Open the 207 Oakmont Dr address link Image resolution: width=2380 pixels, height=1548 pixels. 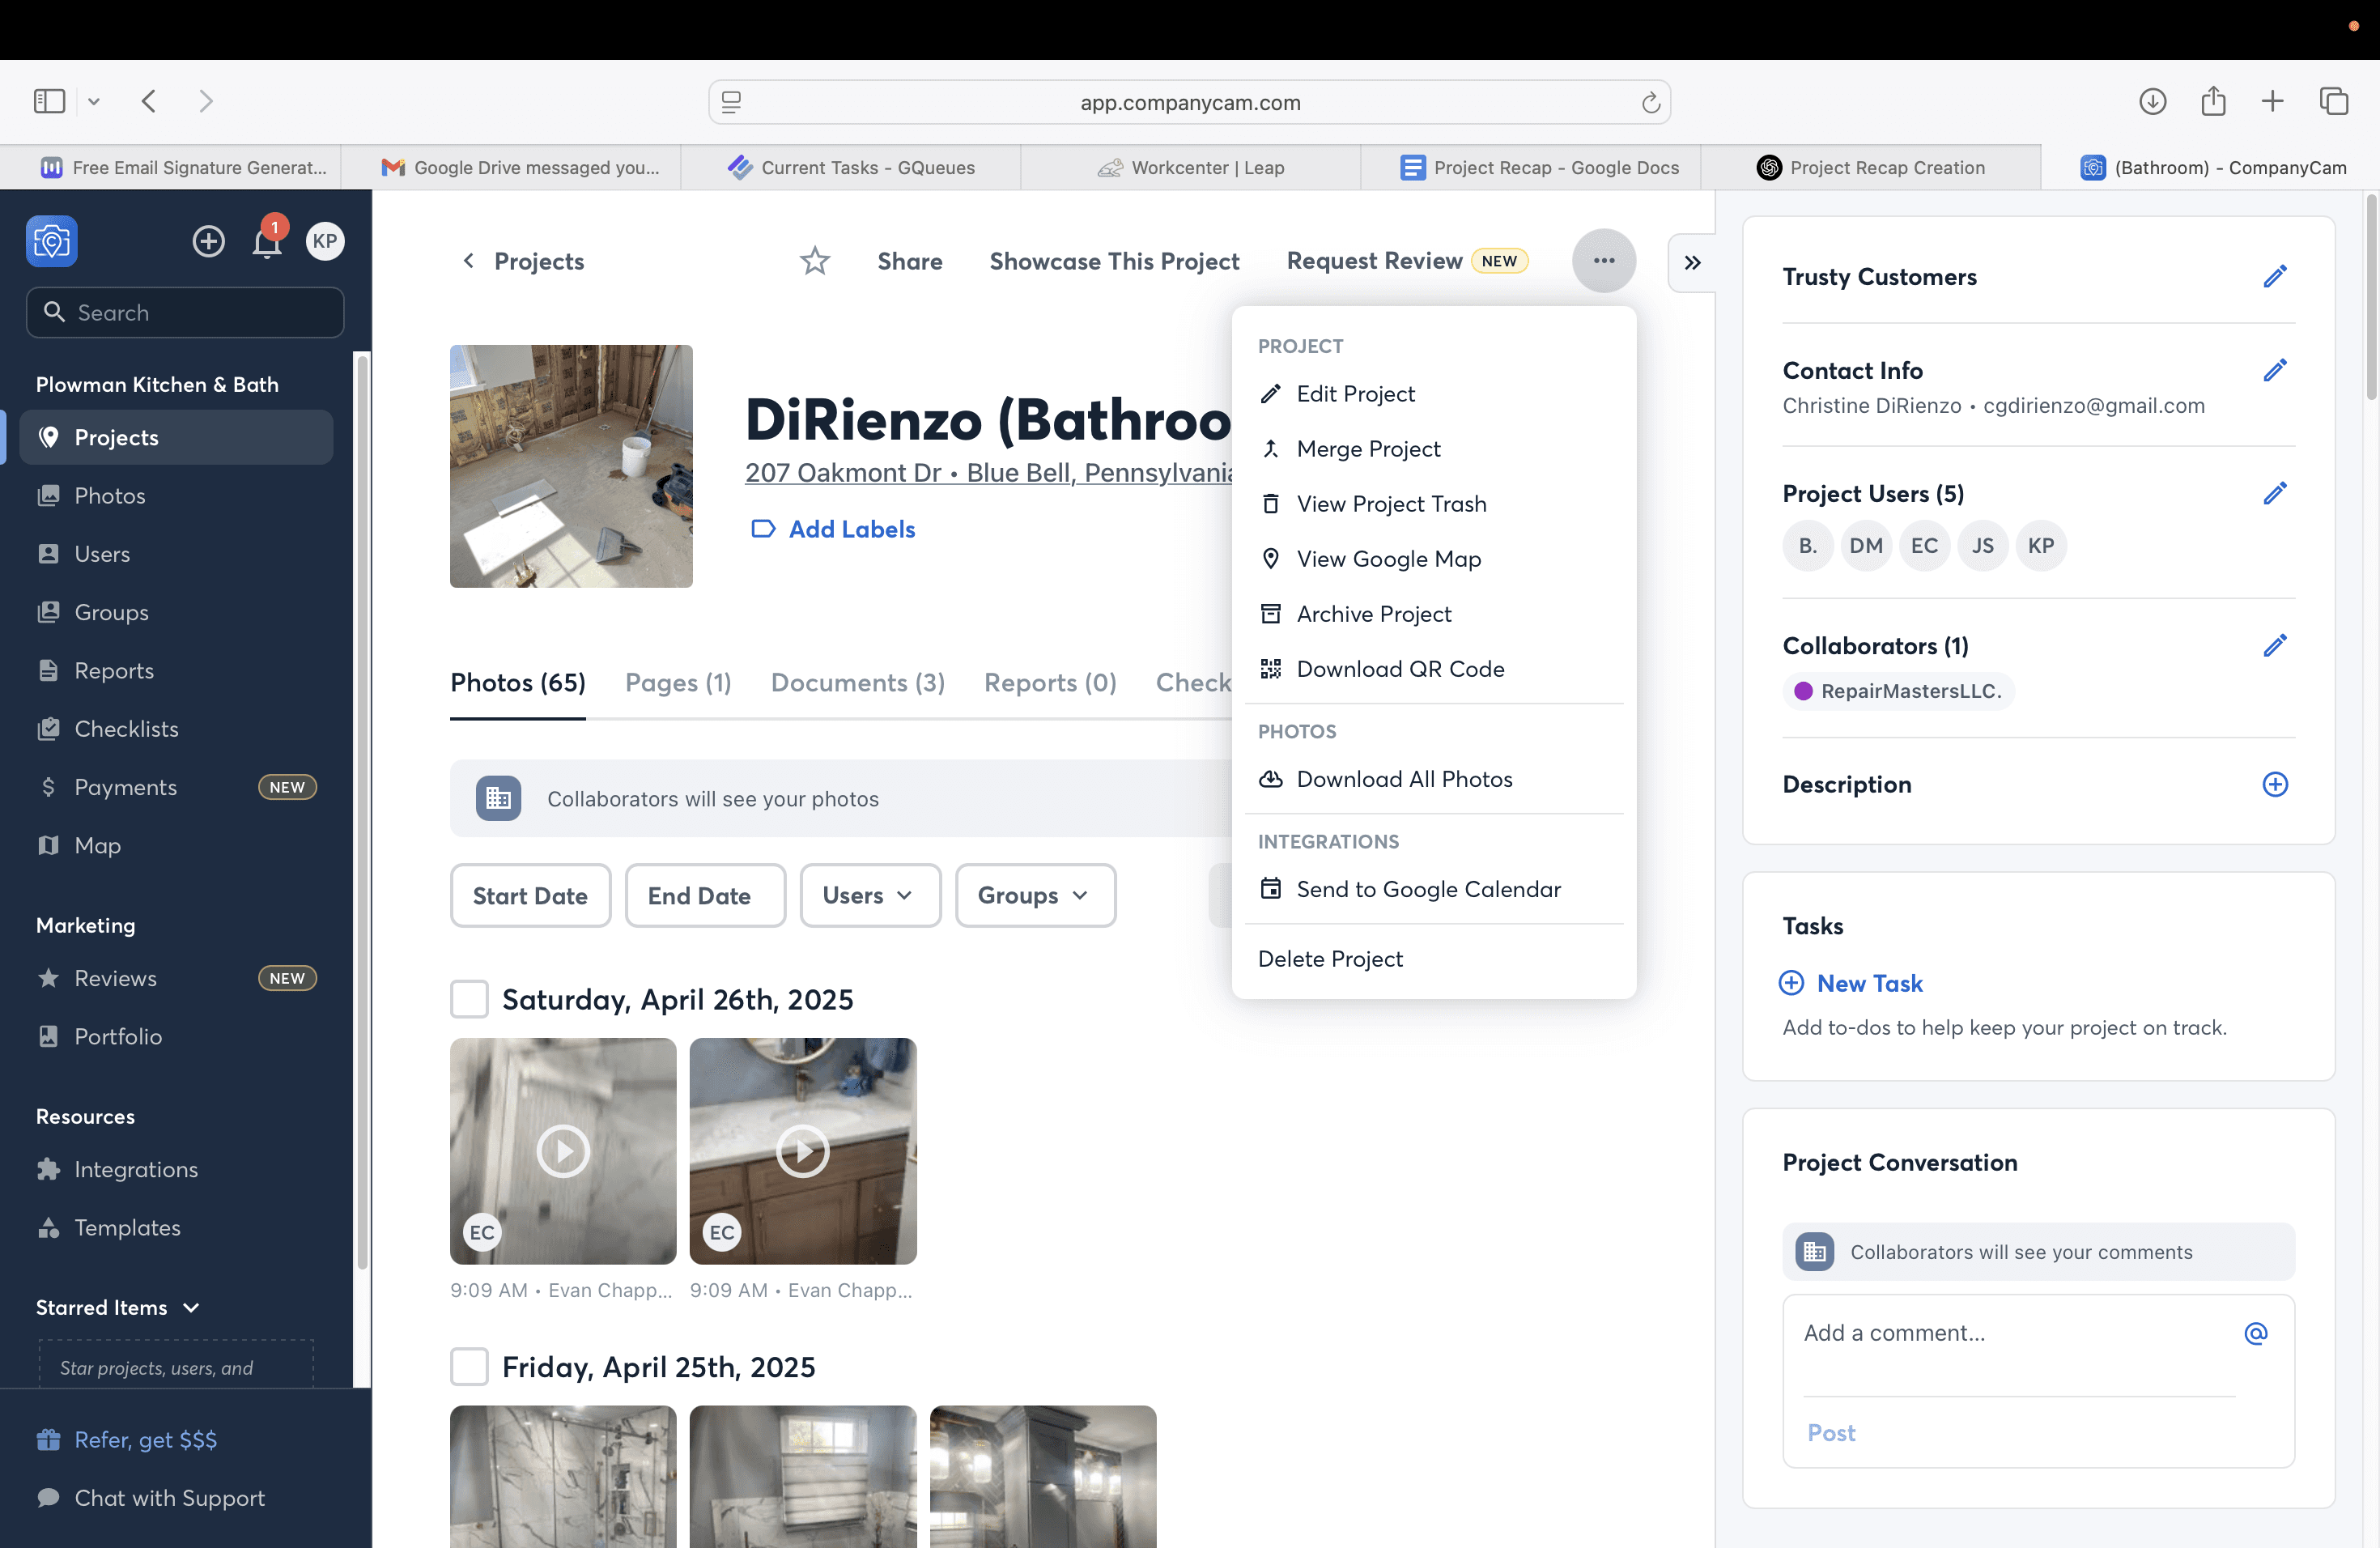(x=988, y=472)
